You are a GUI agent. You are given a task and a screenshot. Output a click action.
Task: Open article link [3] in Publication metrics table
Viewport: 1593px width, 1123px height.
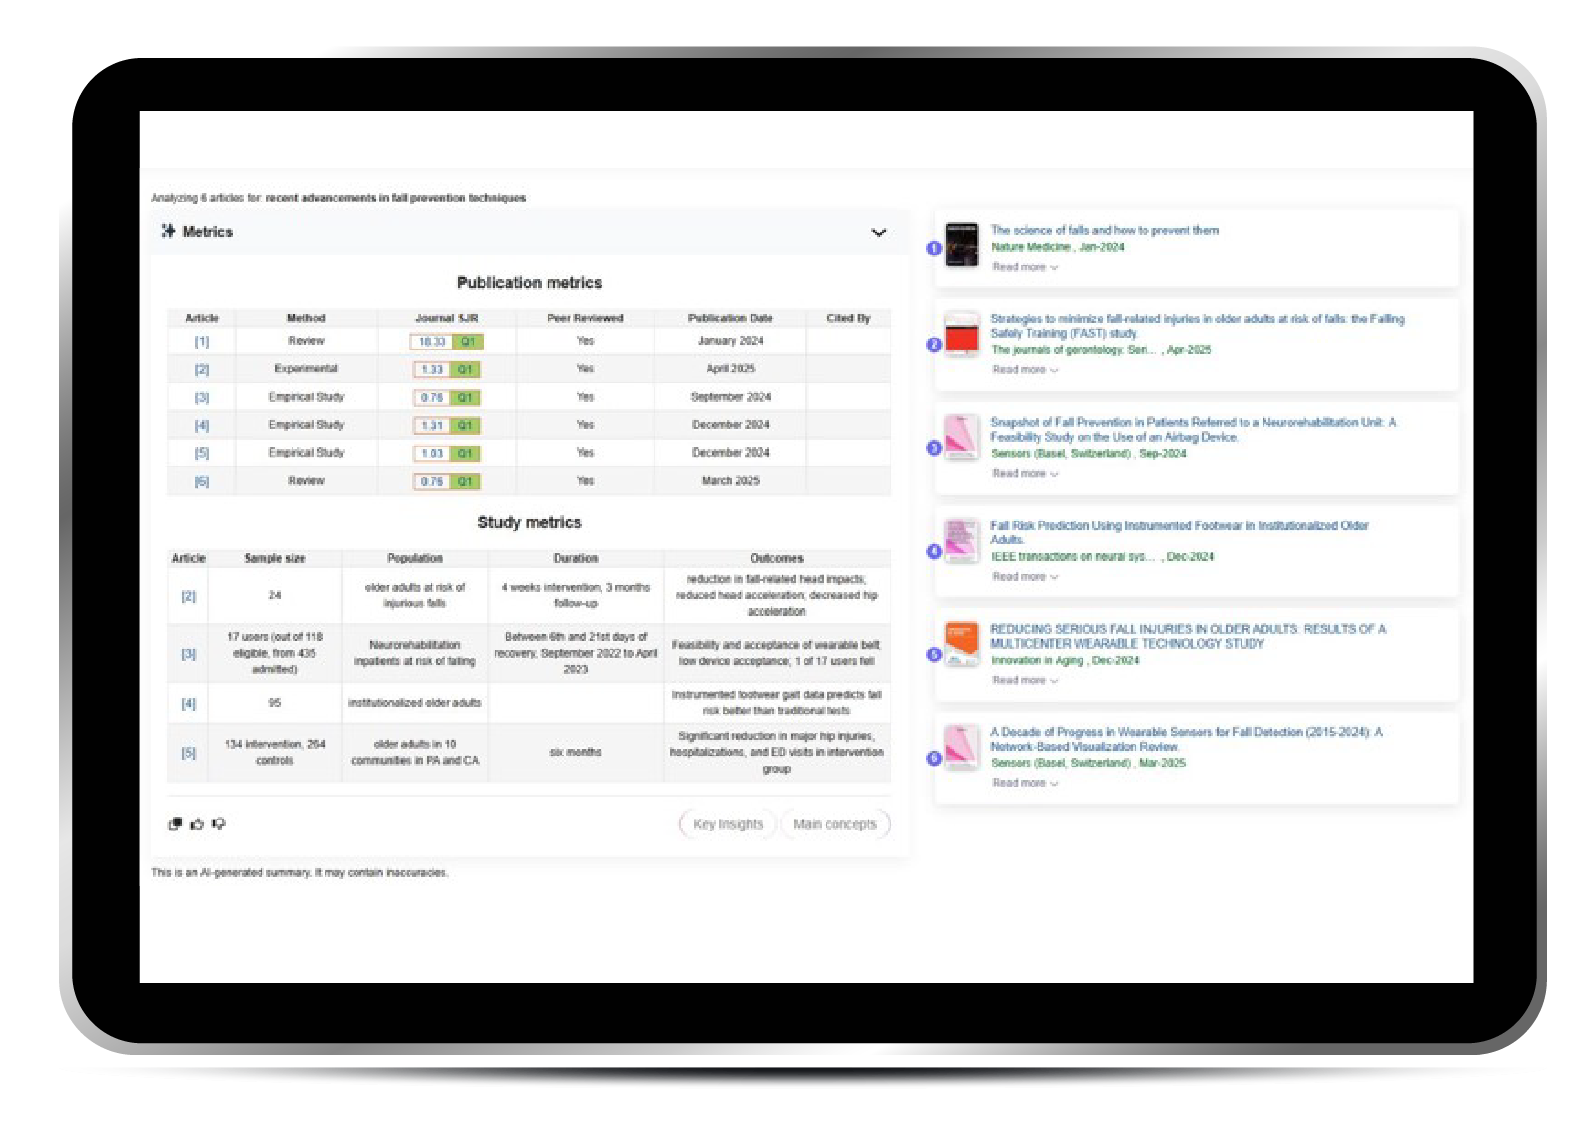[x=202, y=398]
